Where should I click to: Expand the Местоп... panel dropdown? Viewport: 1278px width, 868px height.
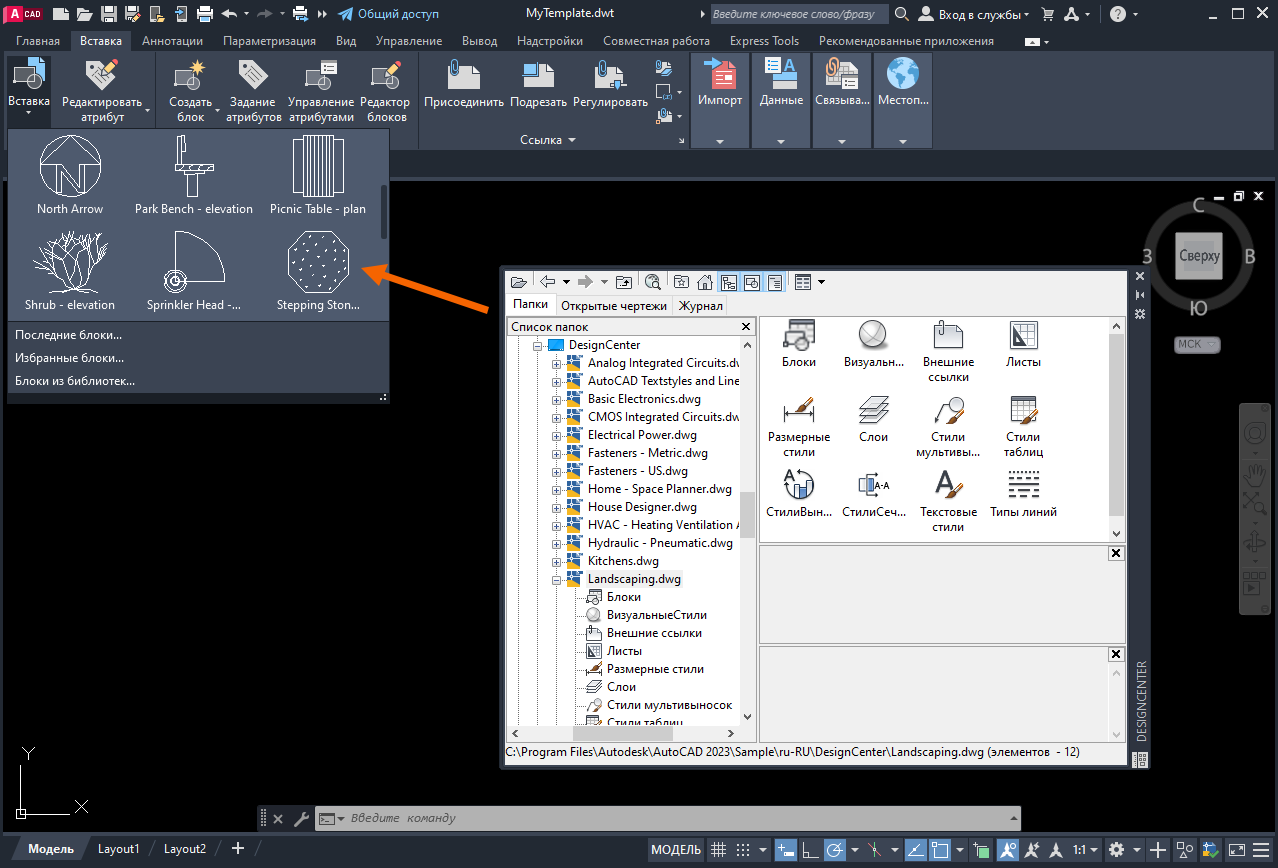(x=903, y=141)
